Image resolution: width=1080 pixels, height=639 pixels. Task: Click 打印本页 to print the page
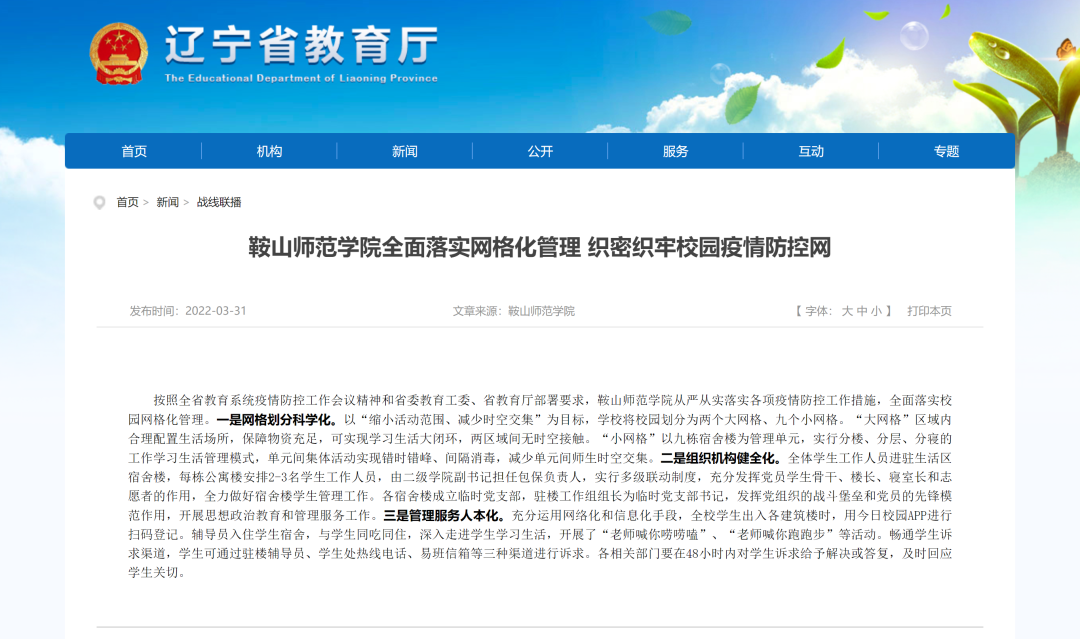[929, 311]
